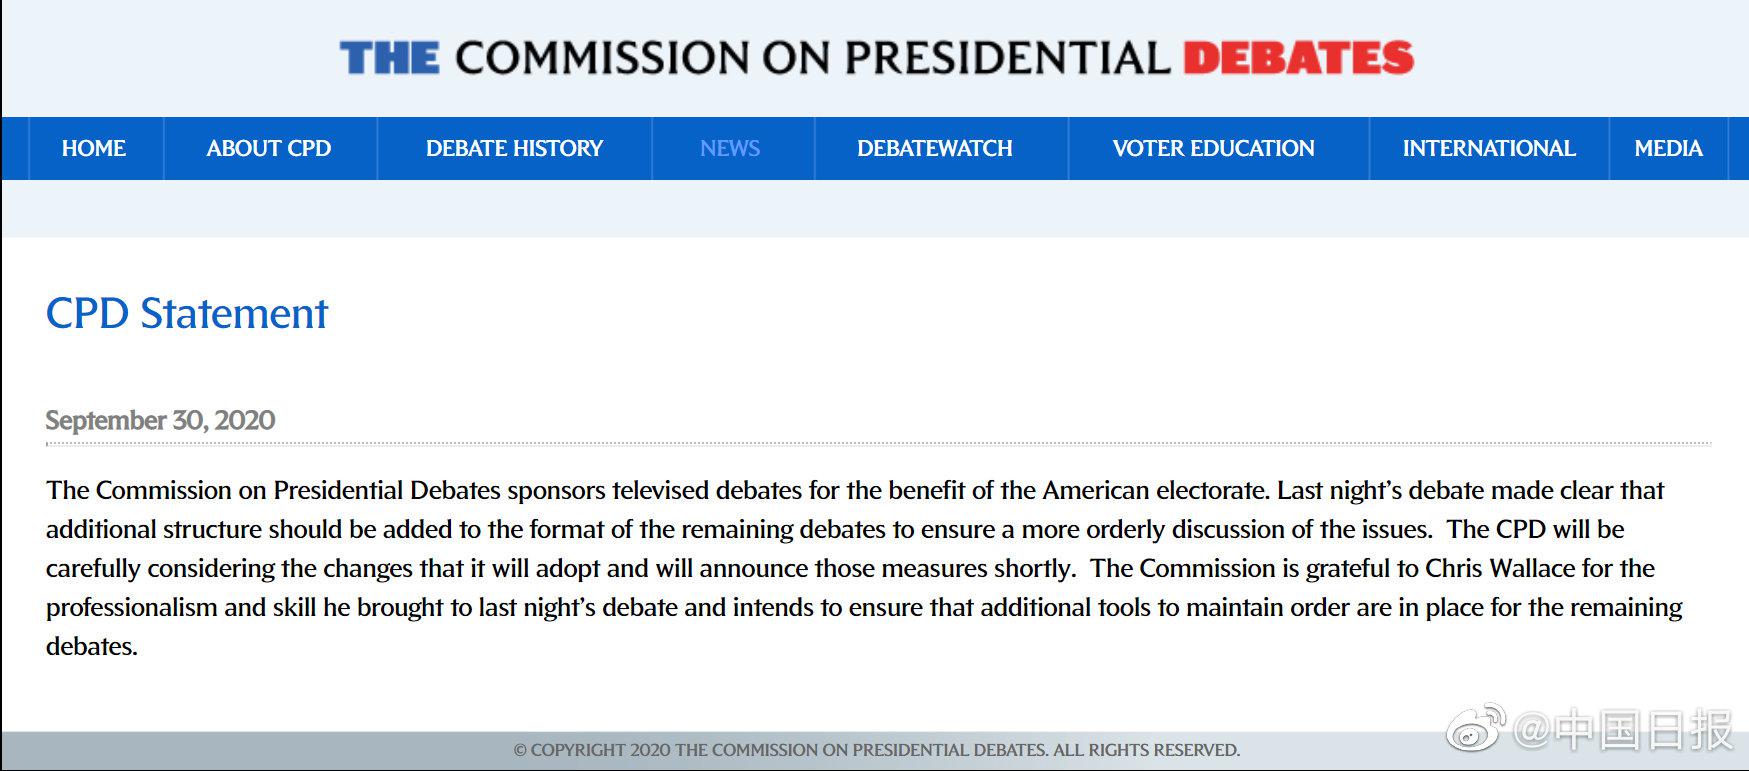Click the red DEBATES word in header

1299,58
